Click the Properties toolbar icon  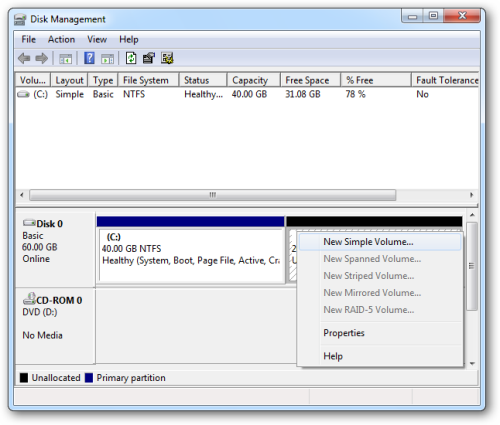tap(149, 58)
